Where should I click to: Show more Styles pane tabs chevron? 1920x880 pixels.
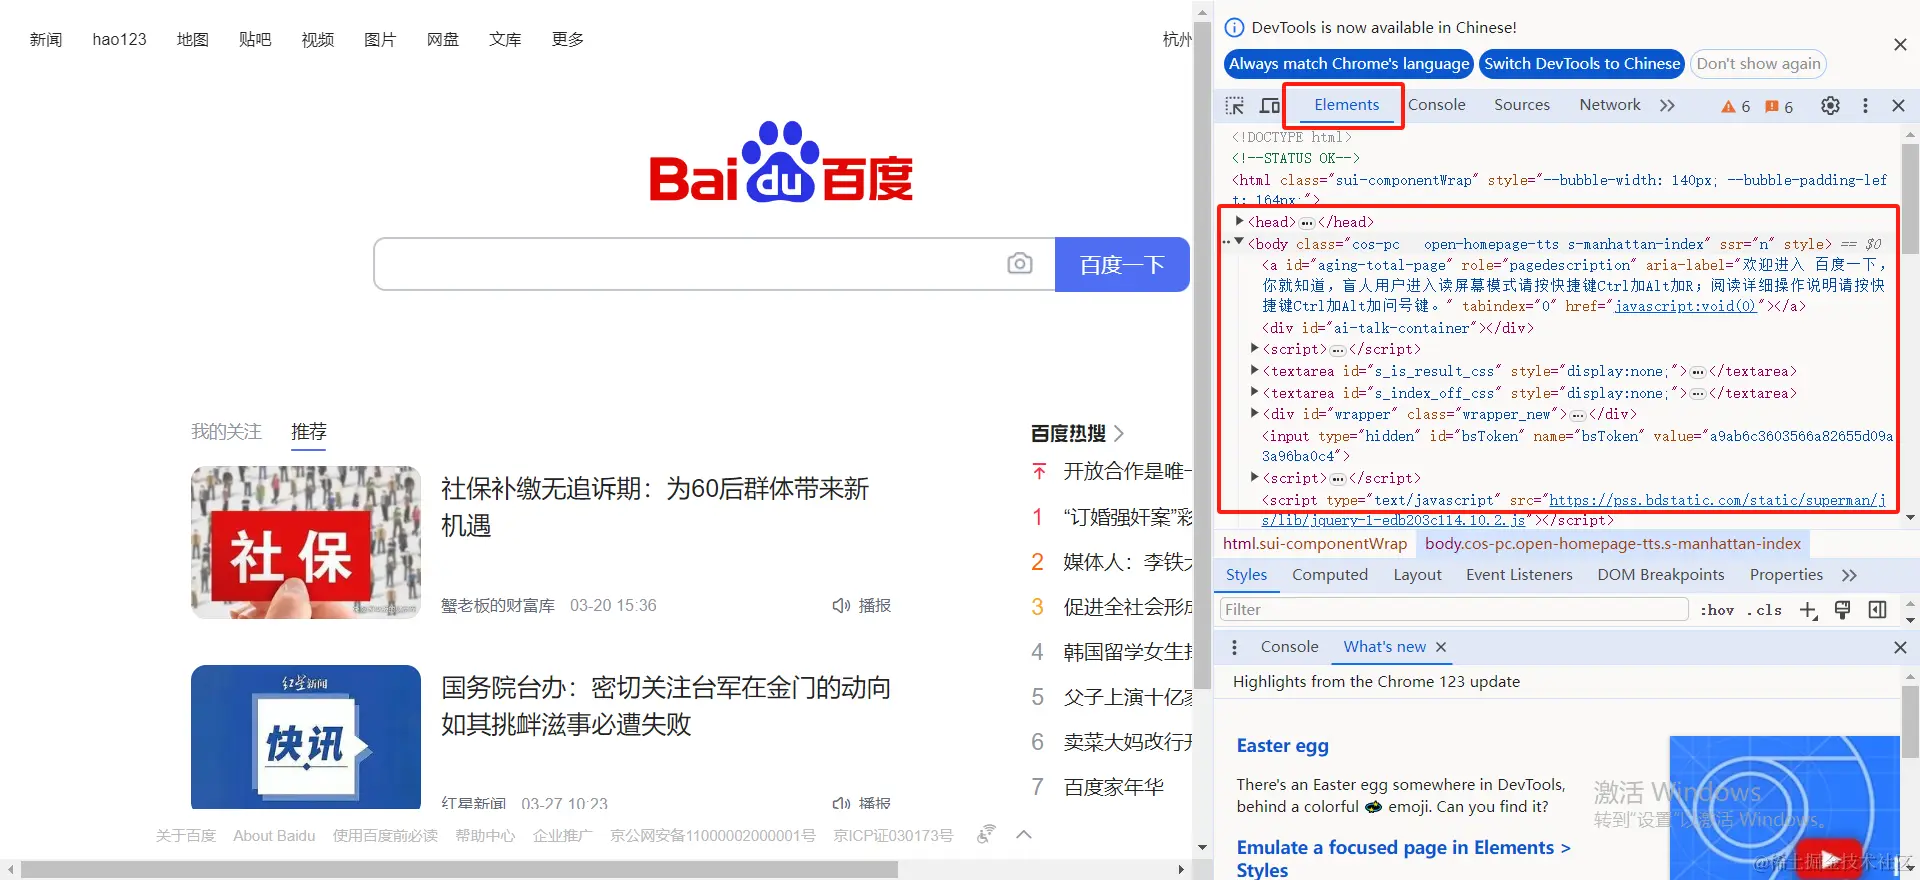click(1849, 575)
